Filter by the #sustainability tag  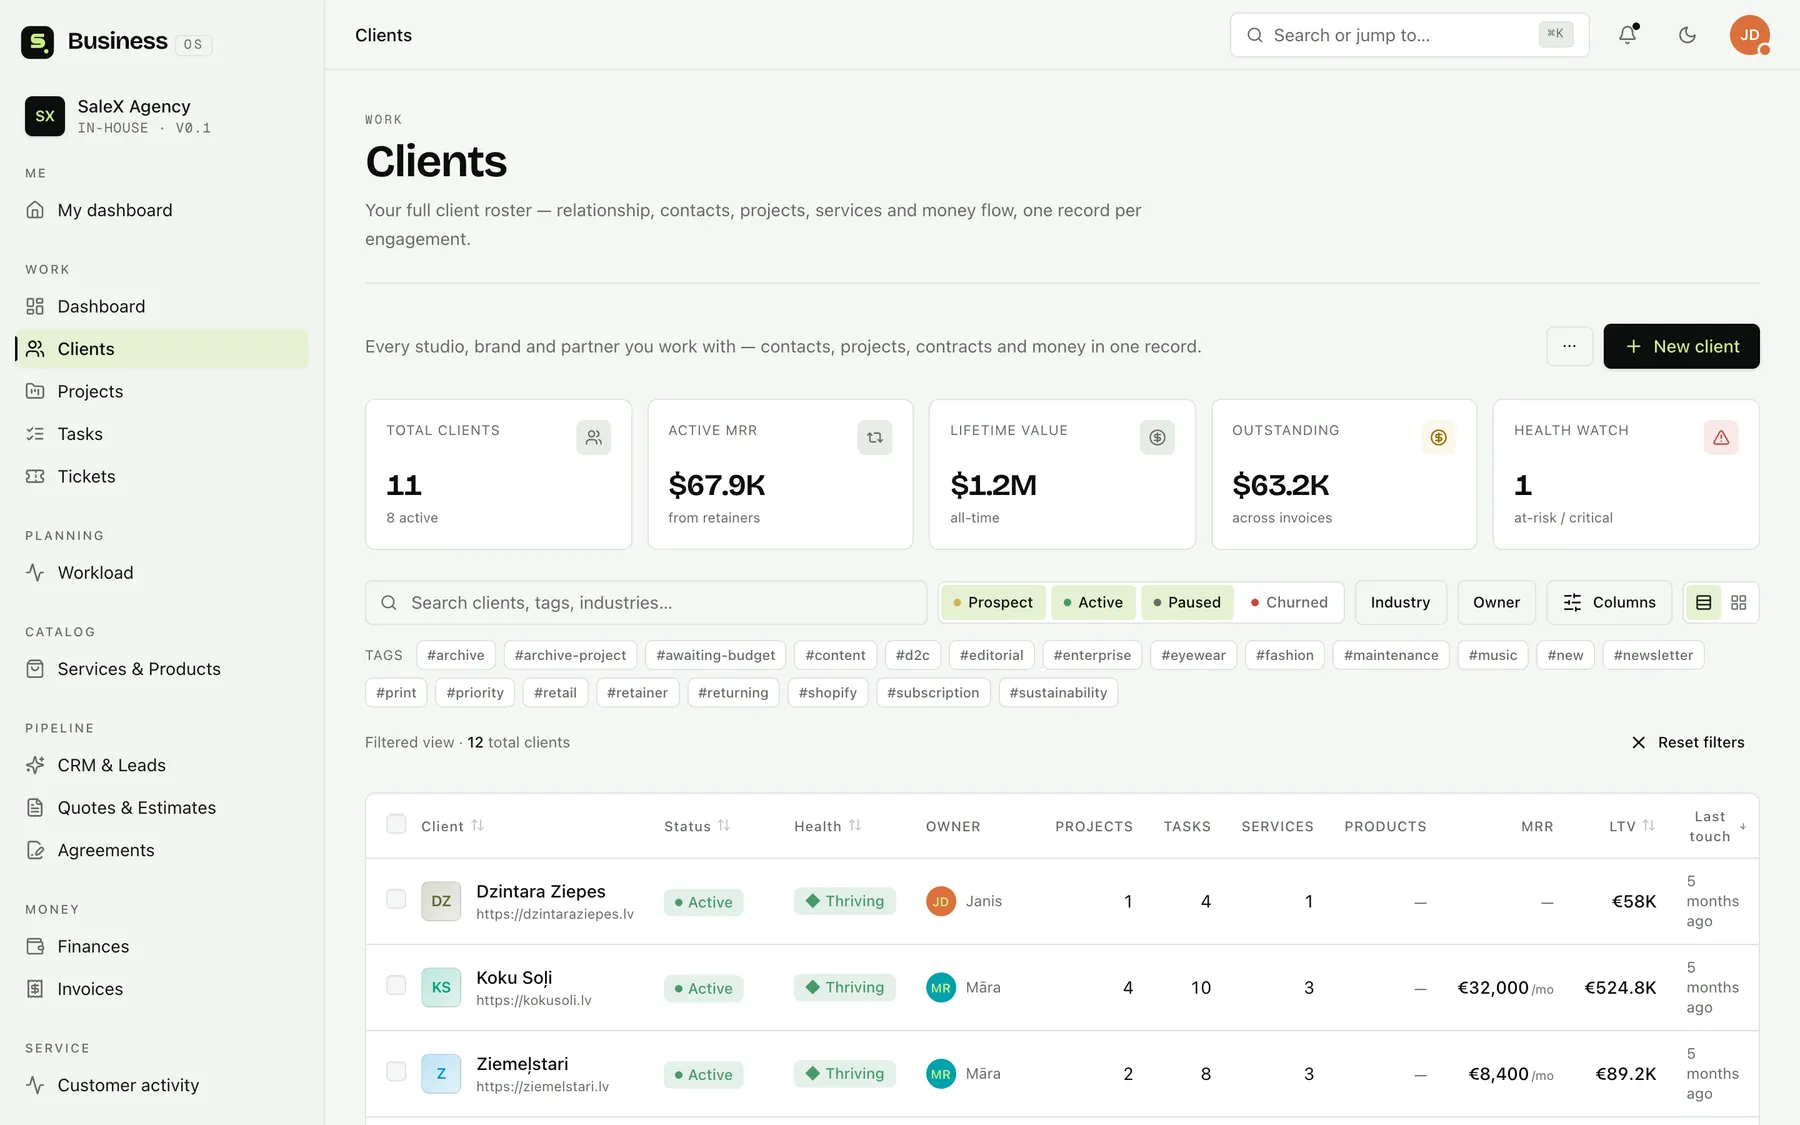[1058, 692]
